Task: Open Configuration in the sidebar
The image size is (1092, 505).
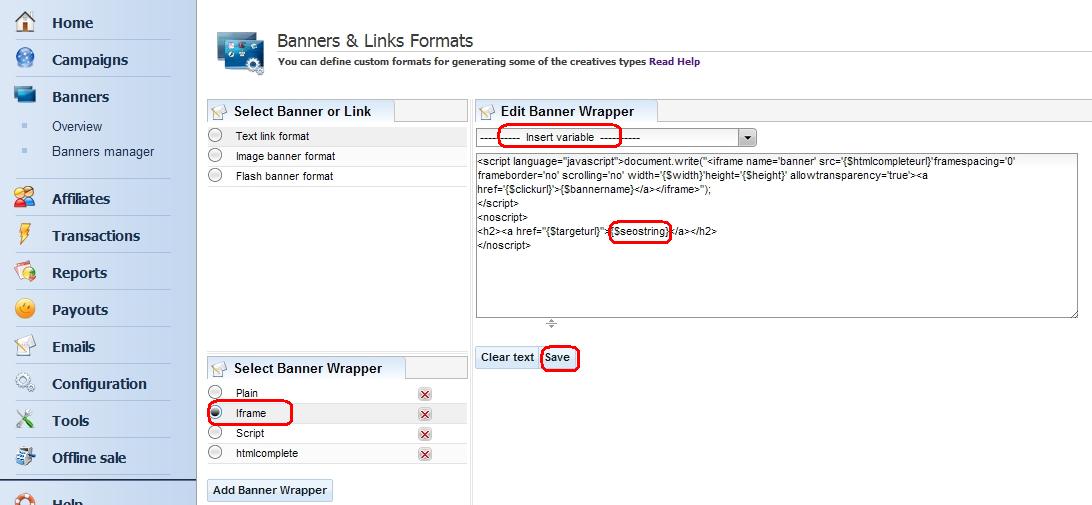Action: pos(99,384)
